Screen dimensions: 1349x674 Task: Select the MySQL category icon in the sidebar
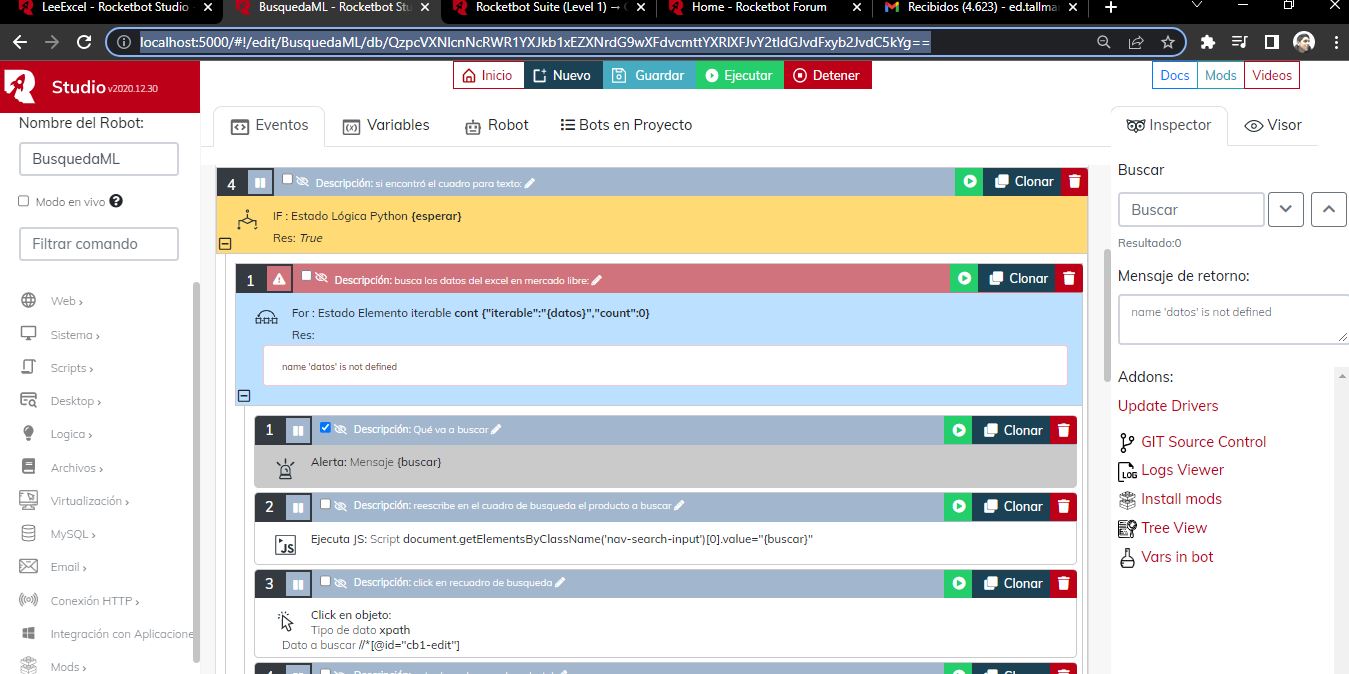[29, 533]
